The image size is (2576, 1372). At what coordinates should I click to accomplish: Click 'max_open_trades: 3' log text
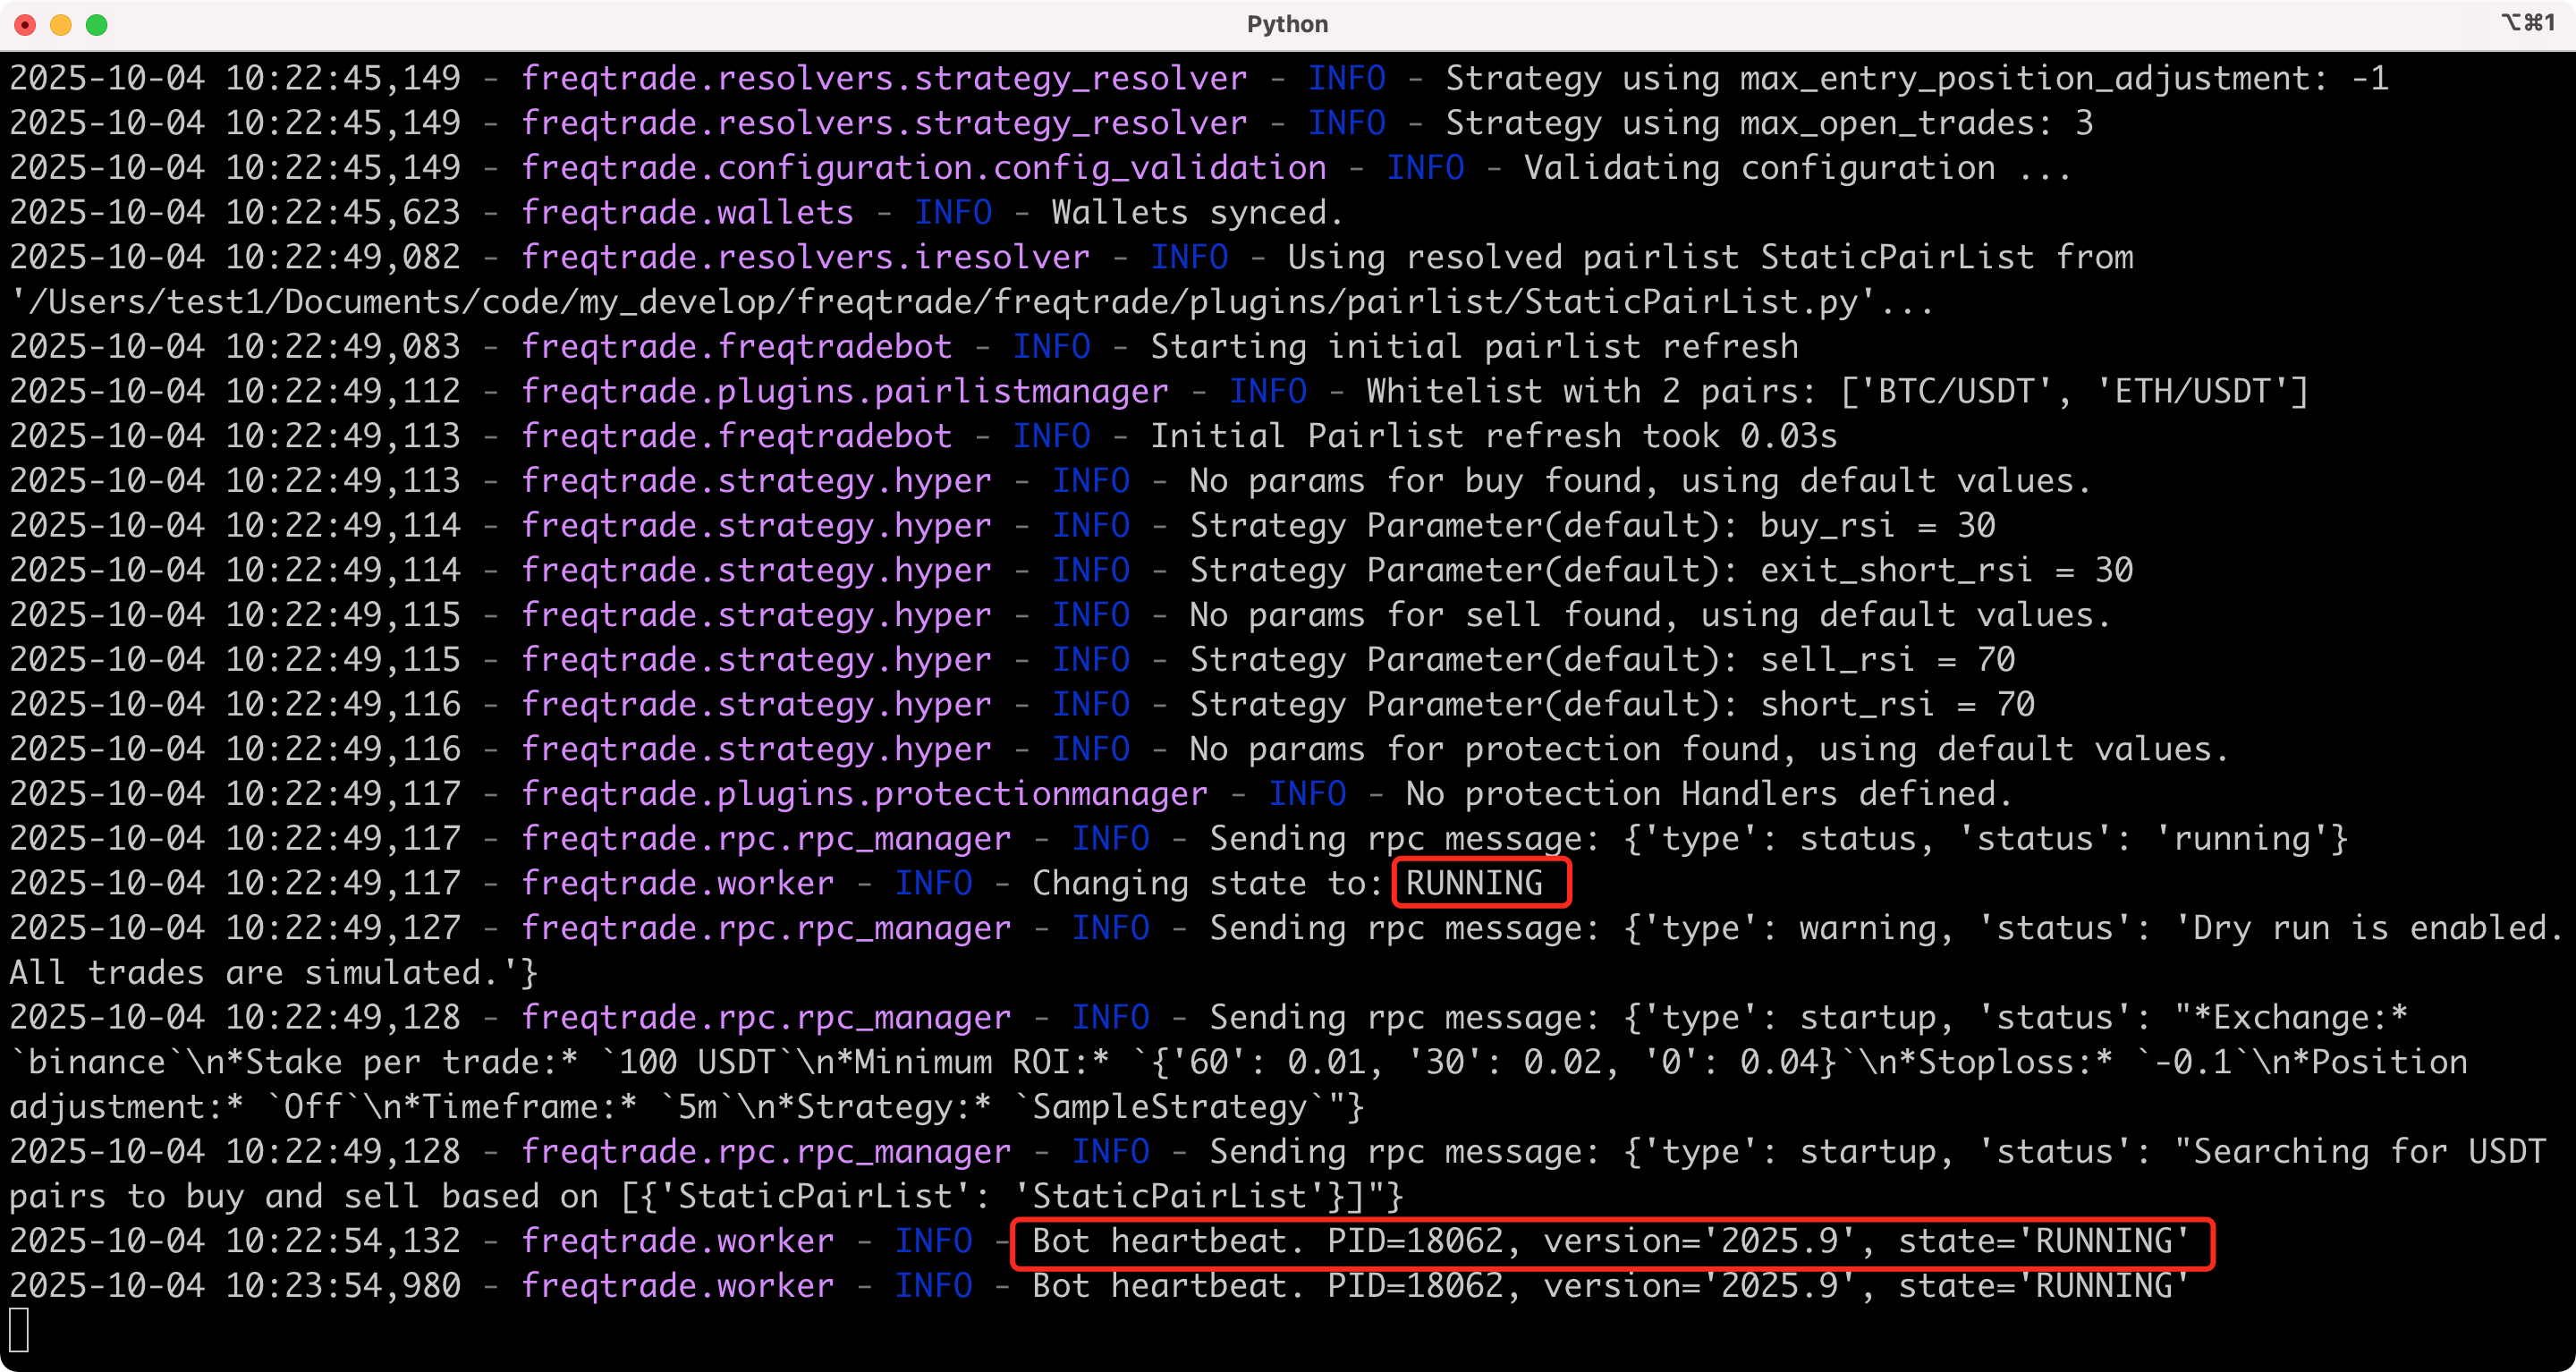(x=1916, y=123)
